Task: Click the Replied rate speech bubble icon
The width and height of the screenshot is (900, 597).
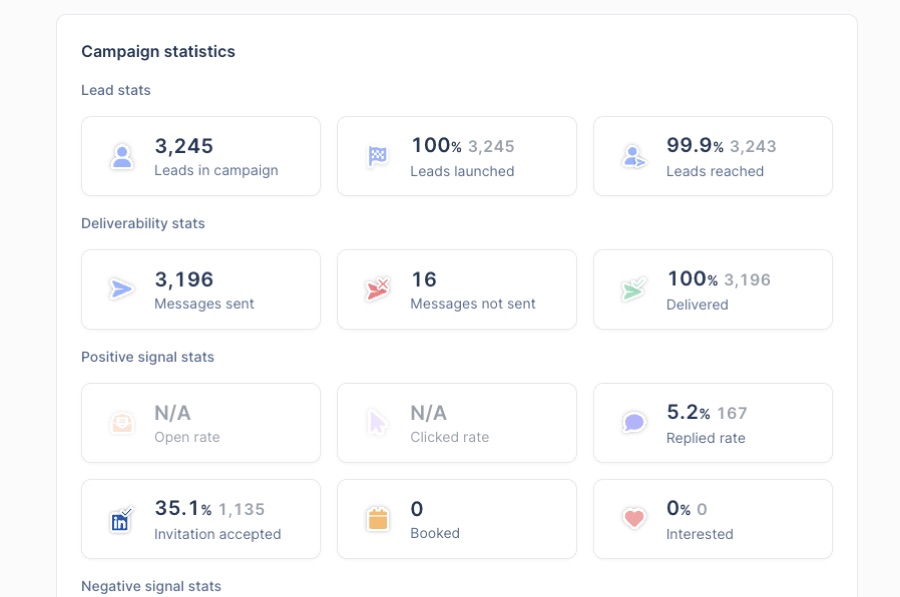Action: click(634, 422)
